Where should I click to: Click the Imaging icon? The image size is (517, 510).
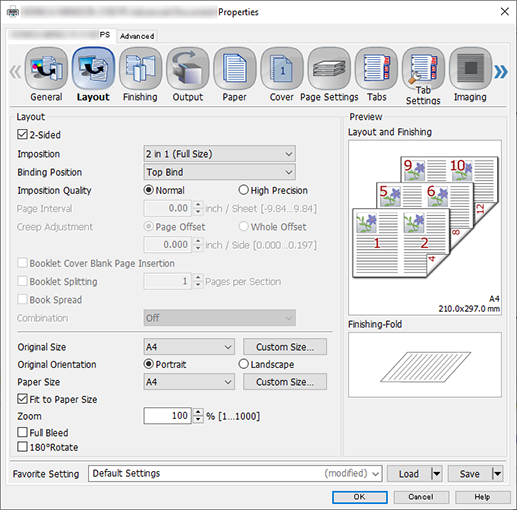click(x=470, y=69)
